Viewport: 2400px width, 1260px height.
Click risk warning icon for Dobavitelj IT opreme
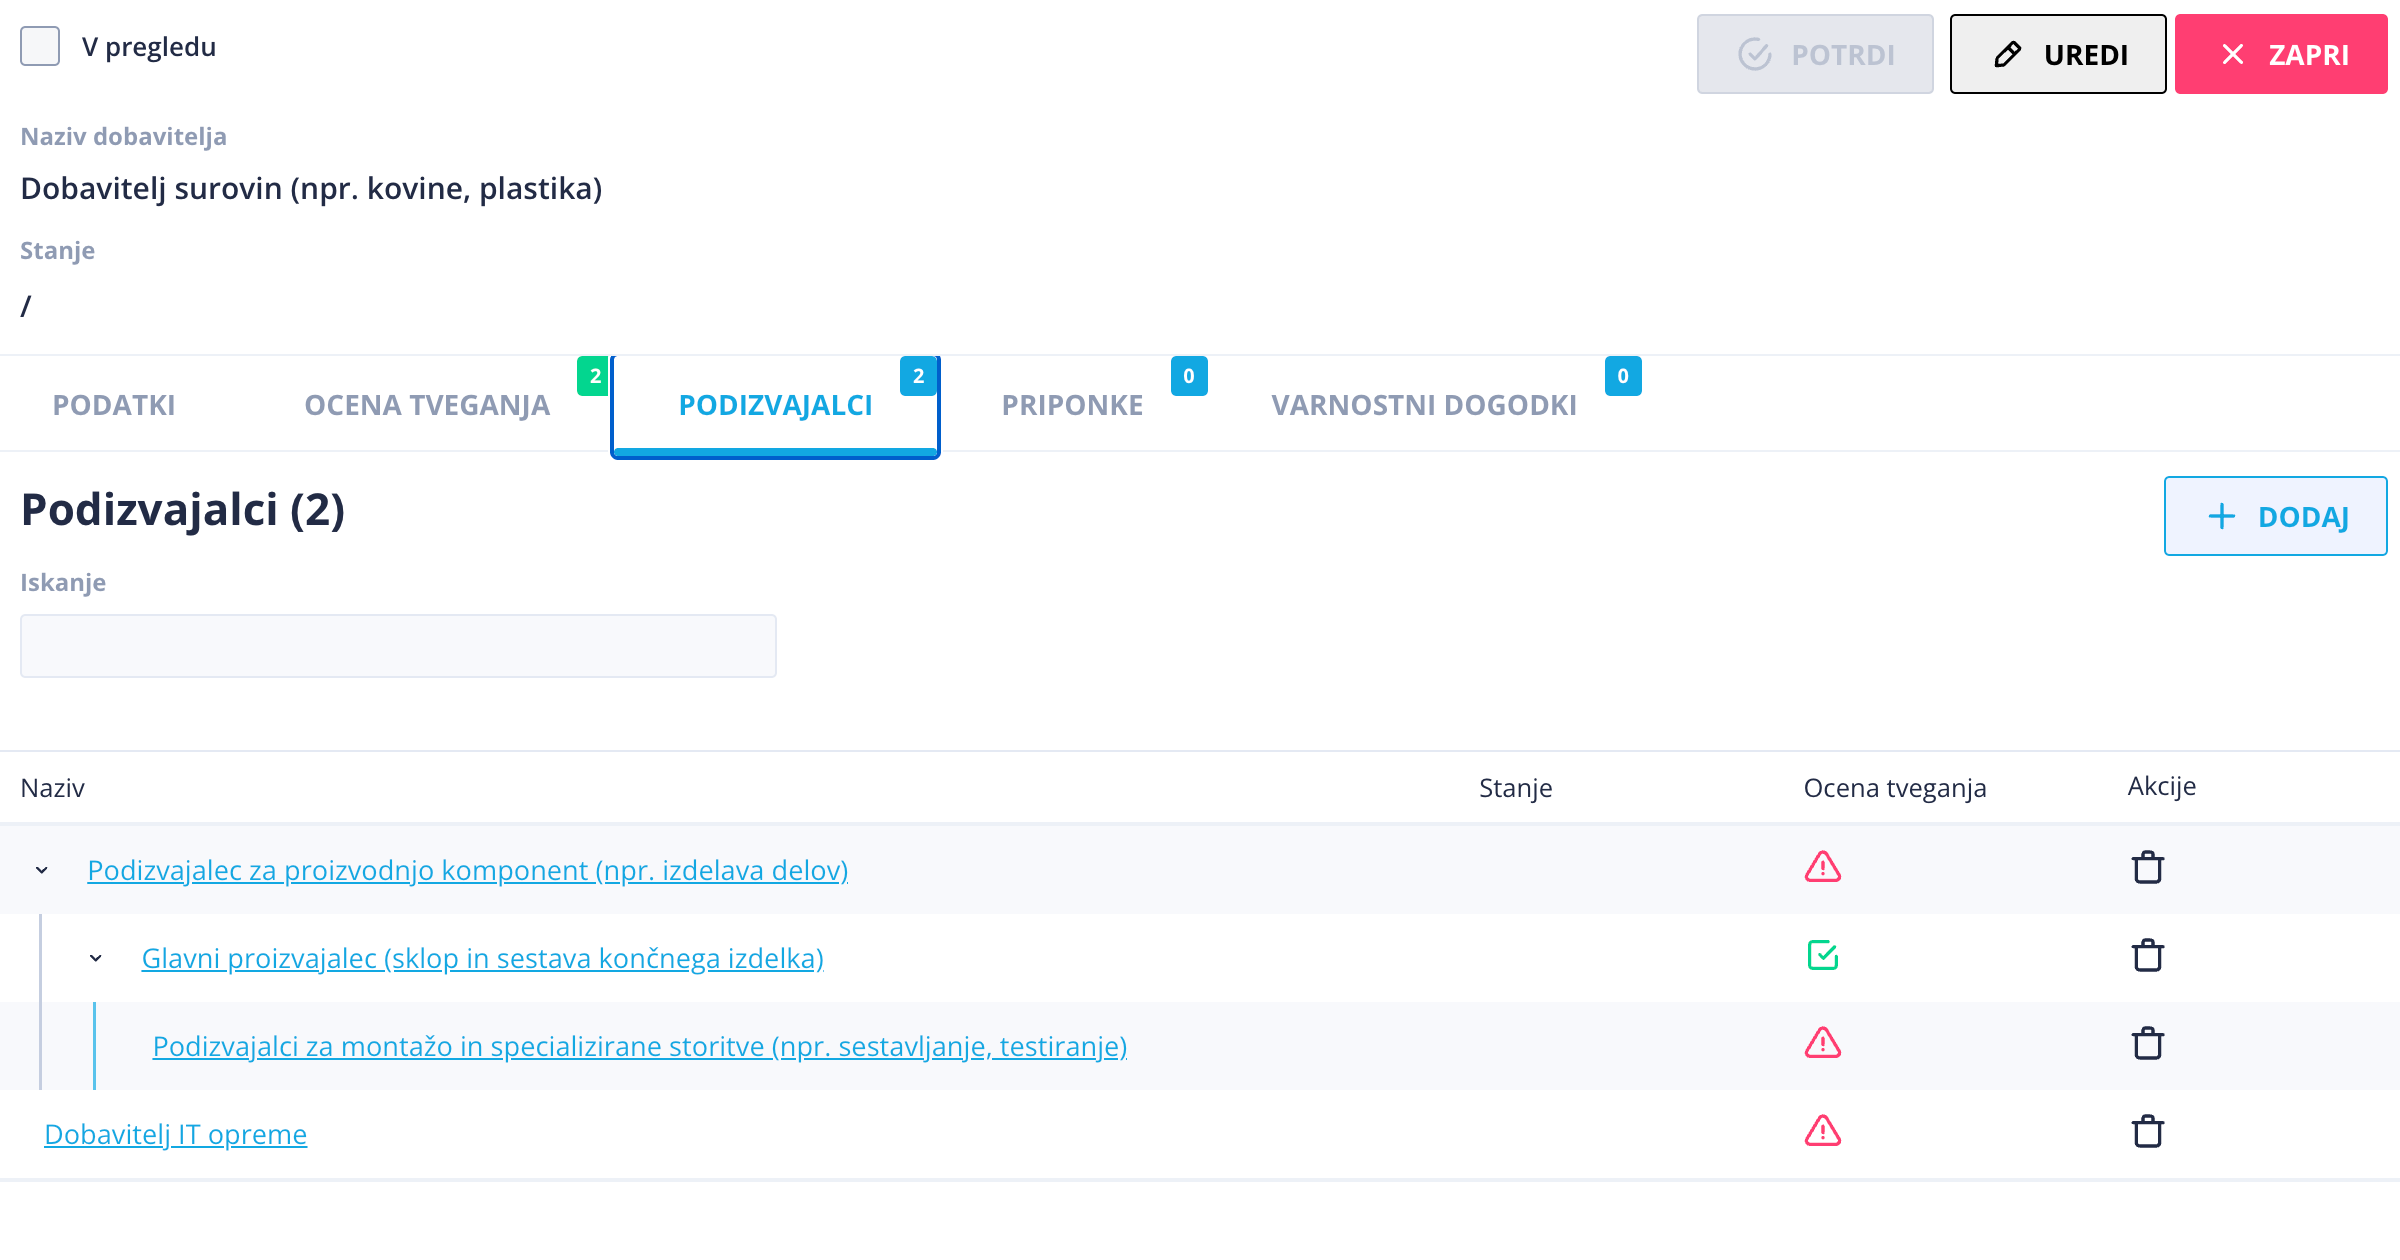tap(1823, 1131)
